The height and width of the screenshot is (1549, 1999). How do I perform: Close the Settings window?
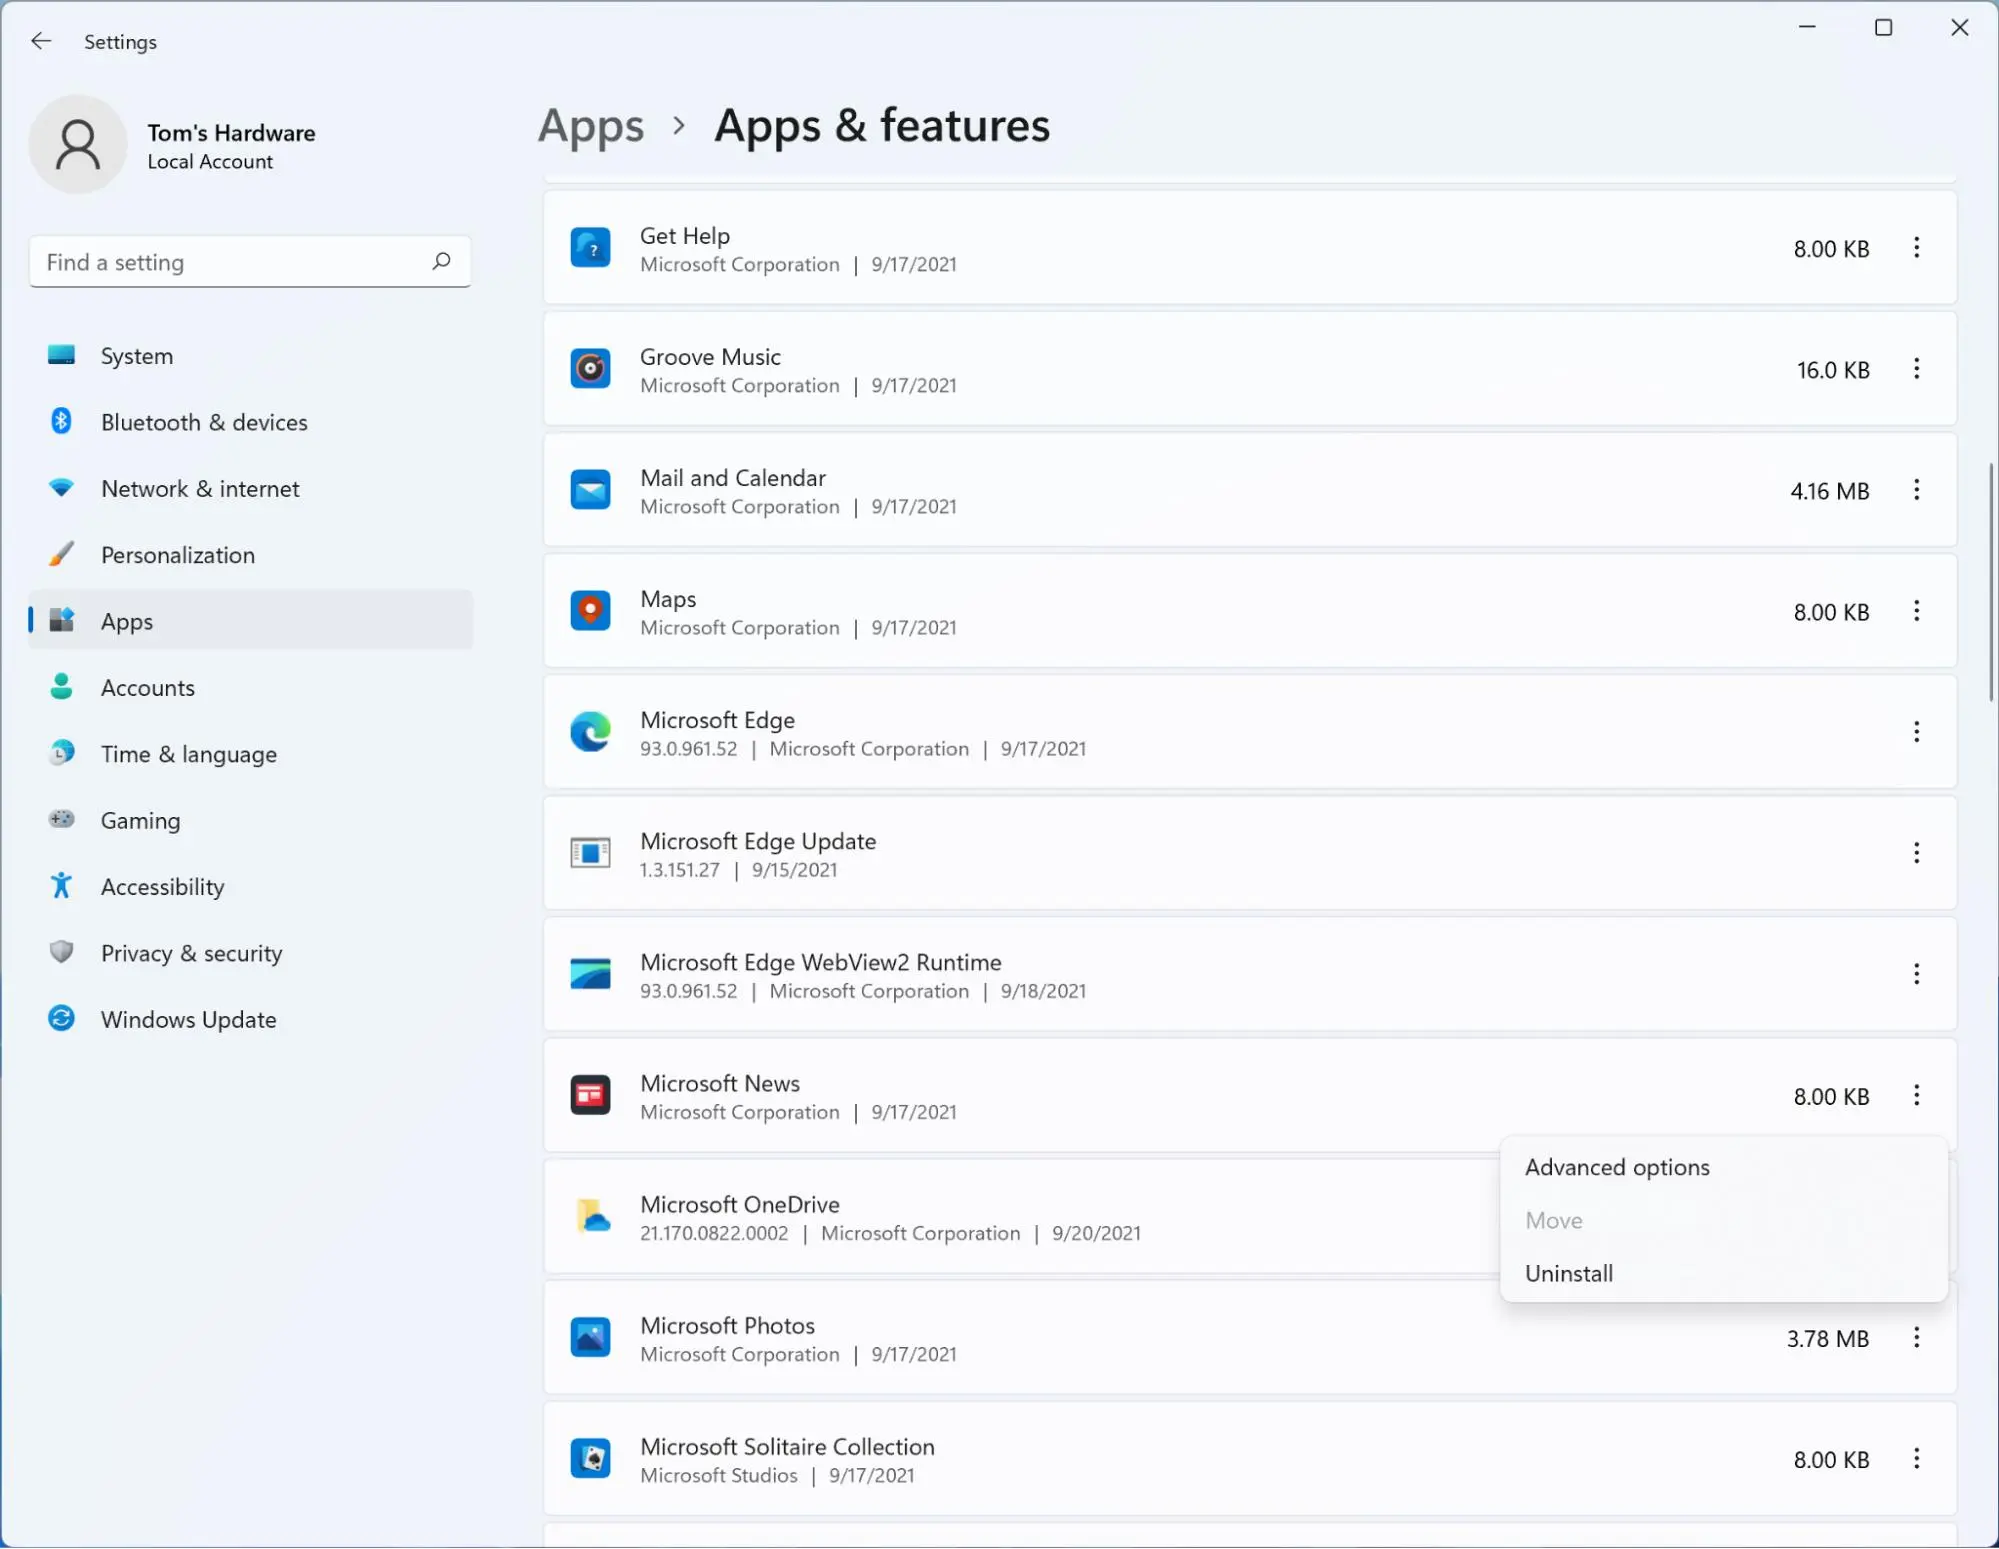tap(1959, 28)
